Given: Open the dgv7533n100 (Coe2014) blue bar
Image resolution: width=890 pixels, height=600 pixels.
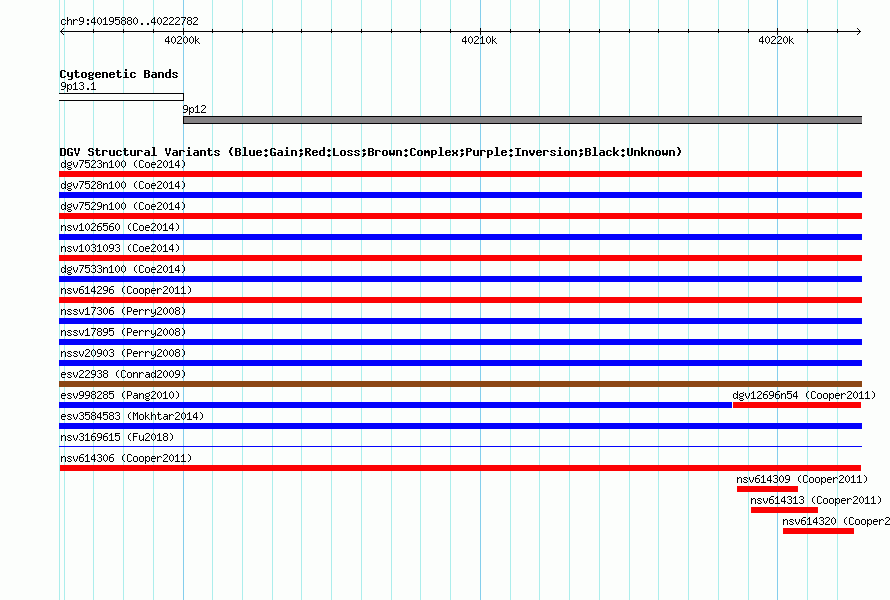Looking at the screenshot, I should point(460,279).
